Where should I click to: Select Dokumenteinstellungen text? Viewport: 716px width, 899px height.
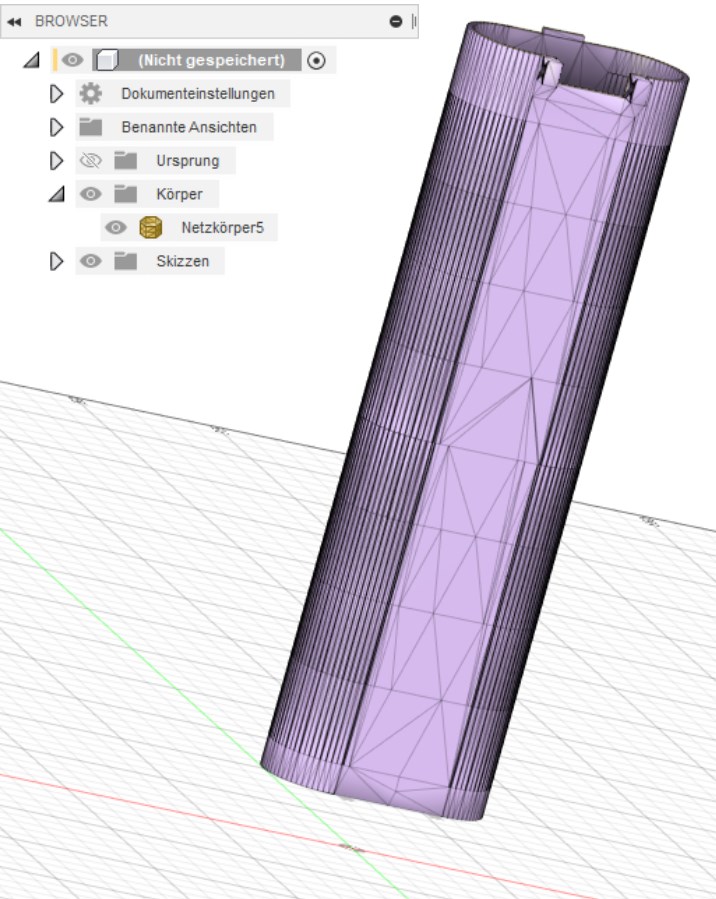tap(198, 93)
